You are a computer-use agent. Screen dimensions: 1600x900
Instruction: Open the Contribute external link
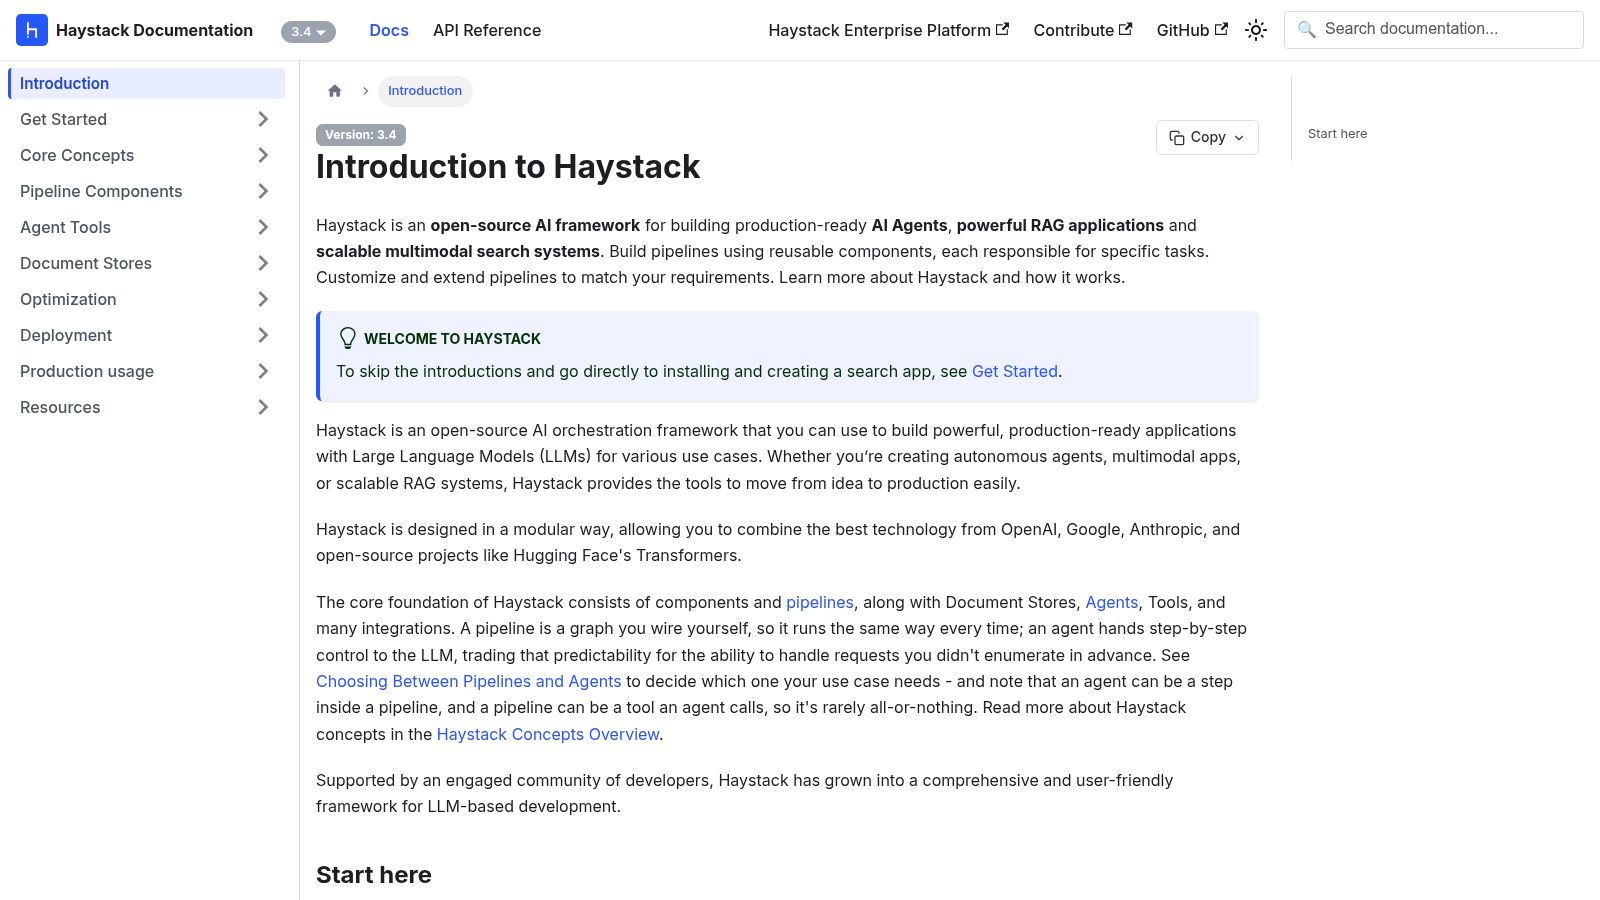[x=1082, y=30]
